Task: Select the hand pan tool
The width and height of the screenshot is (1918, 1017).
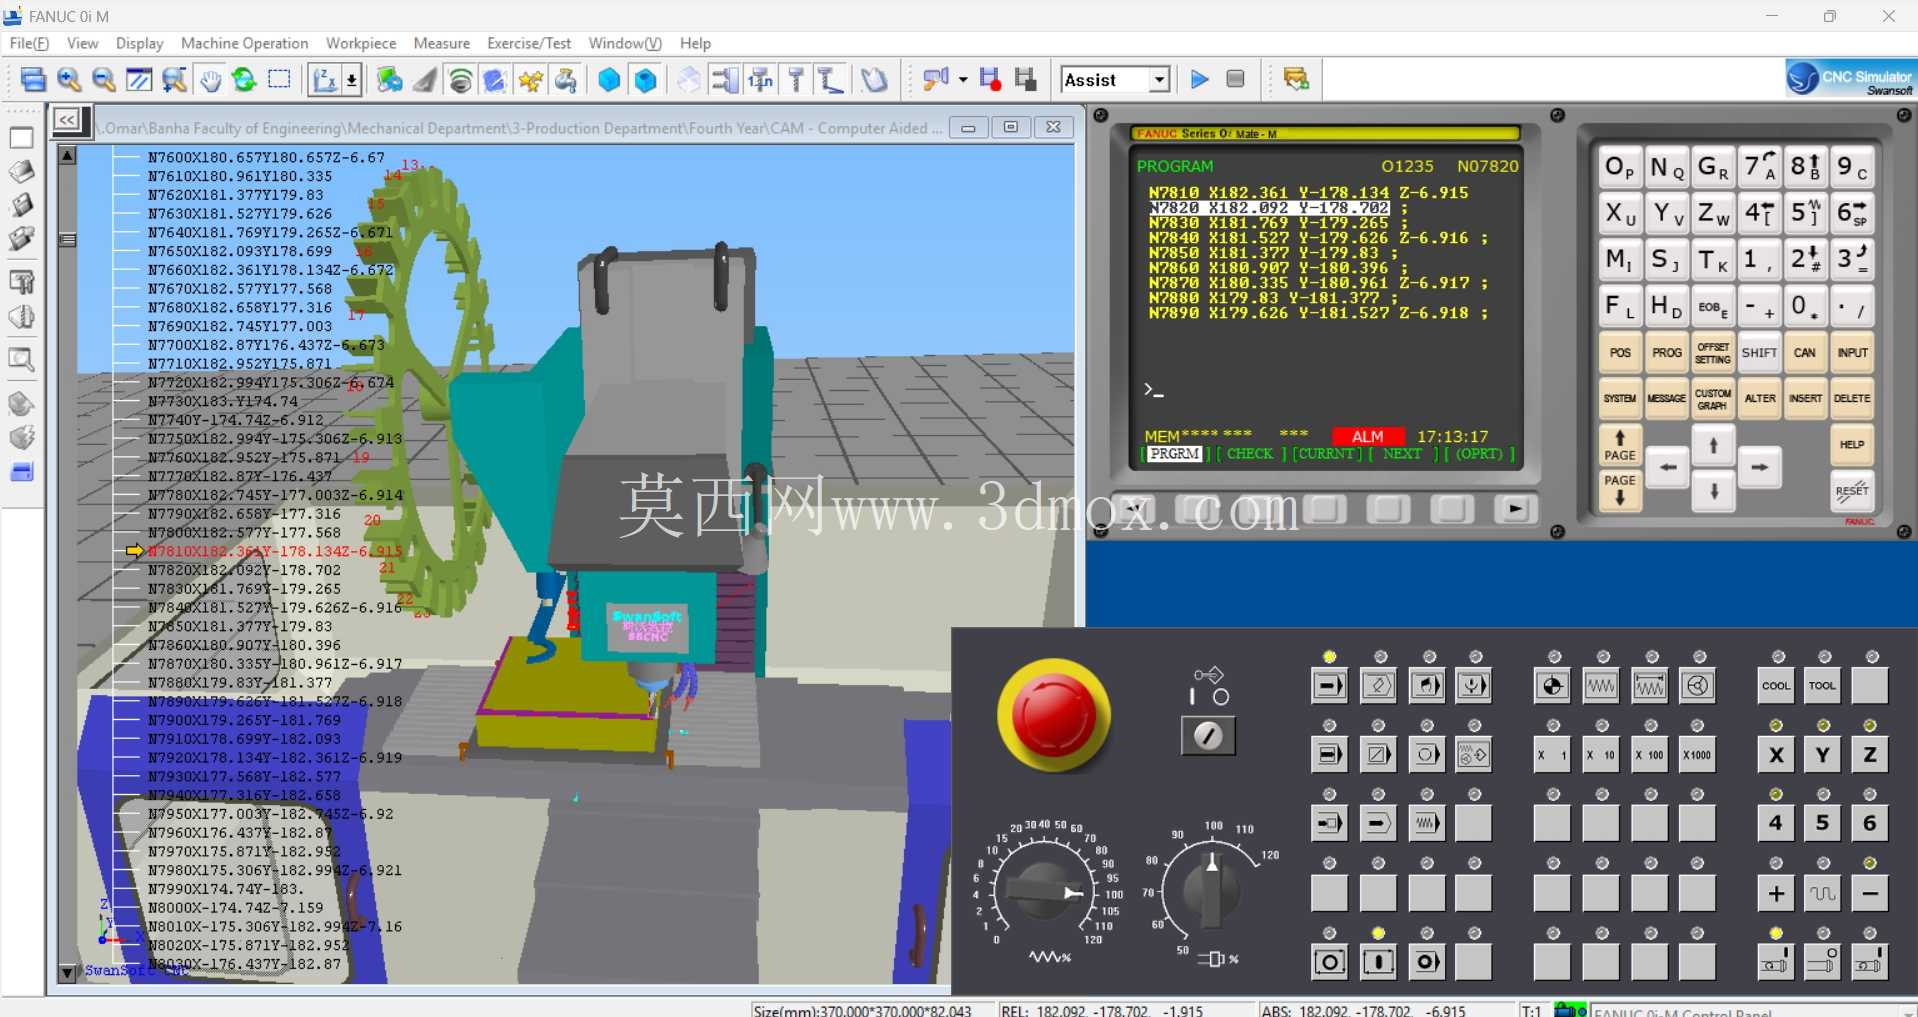Action: [x=210, y=80]
